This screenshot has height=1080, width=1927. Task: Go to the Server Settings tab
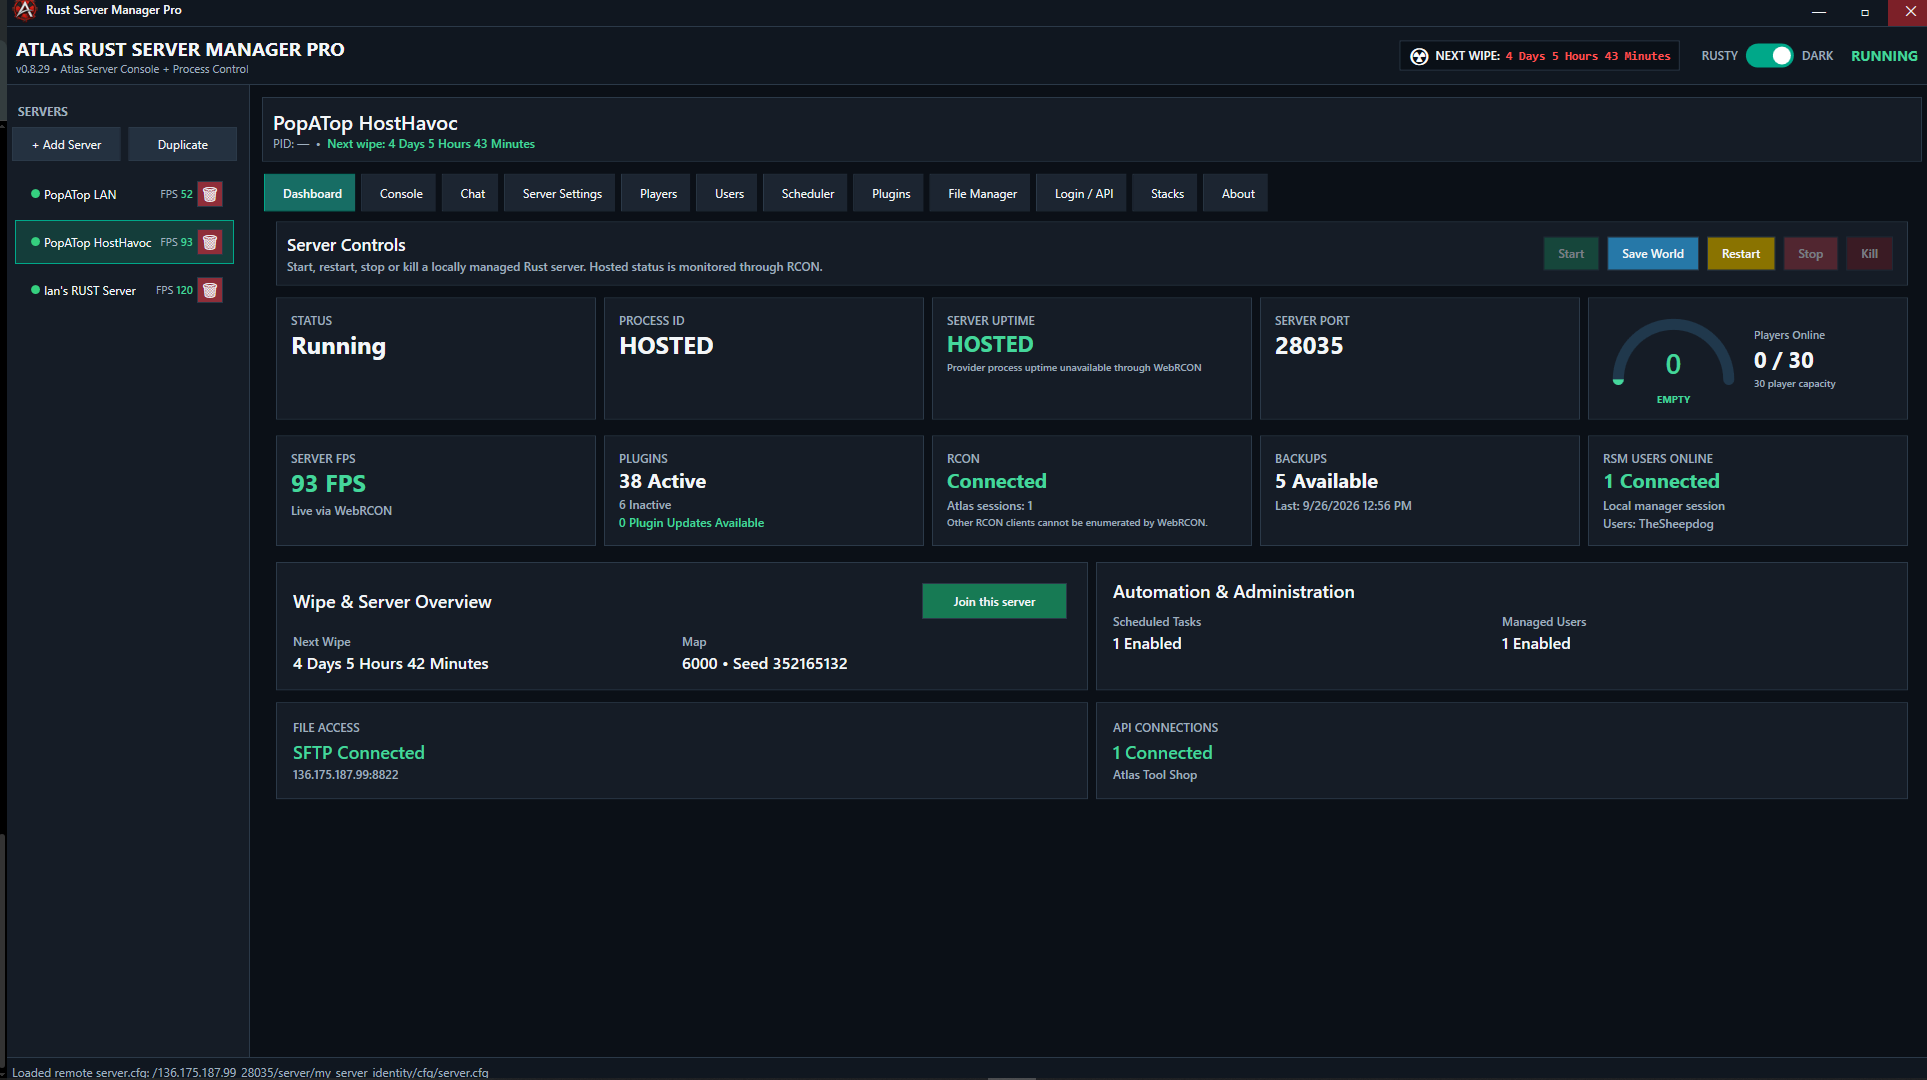coord(562,193)
